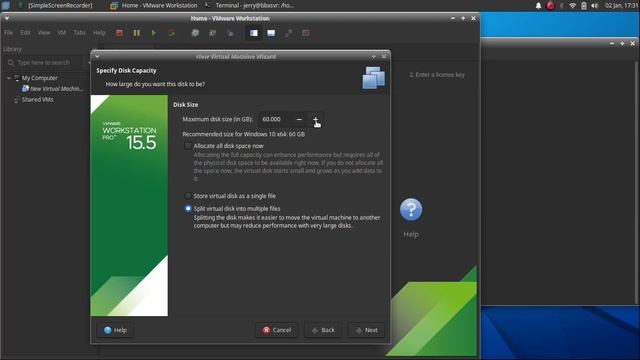
Task: Click the large blue Help question-mark icon
Action: pyautogui.click(x=411, y=209)
